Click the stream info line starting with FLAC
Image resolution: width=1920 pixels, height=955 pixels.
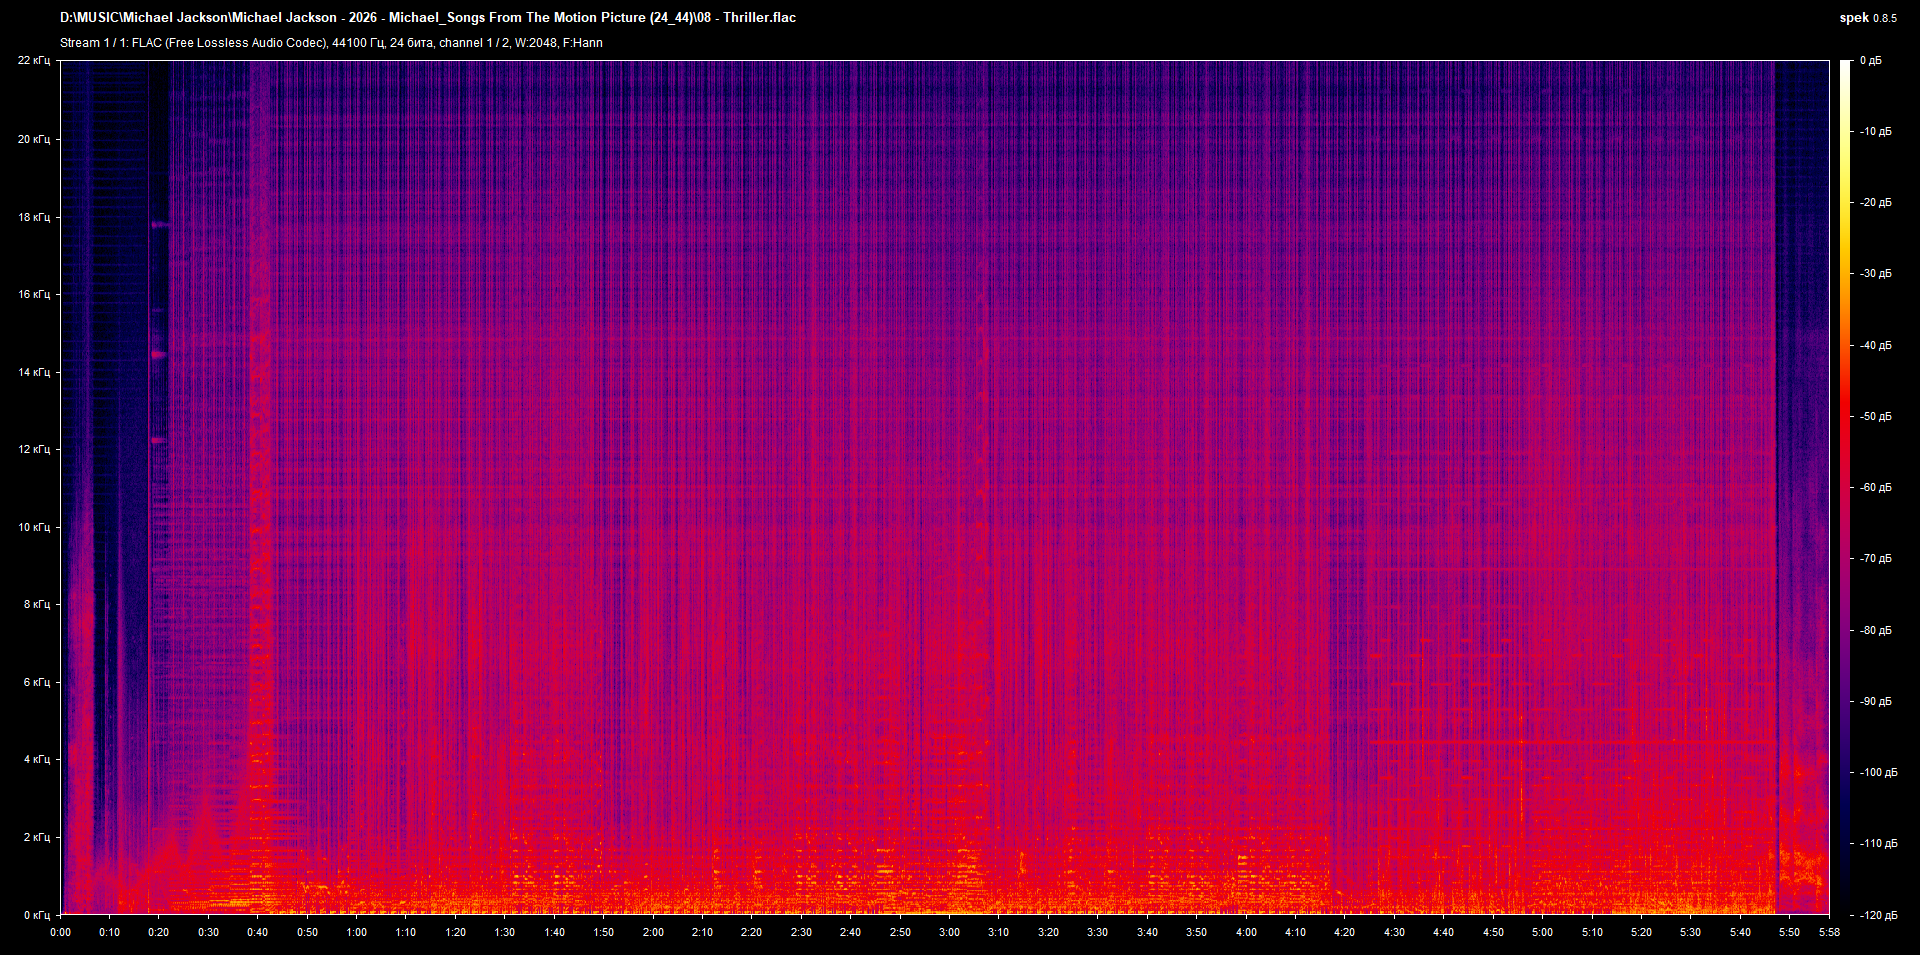[331, 43]
